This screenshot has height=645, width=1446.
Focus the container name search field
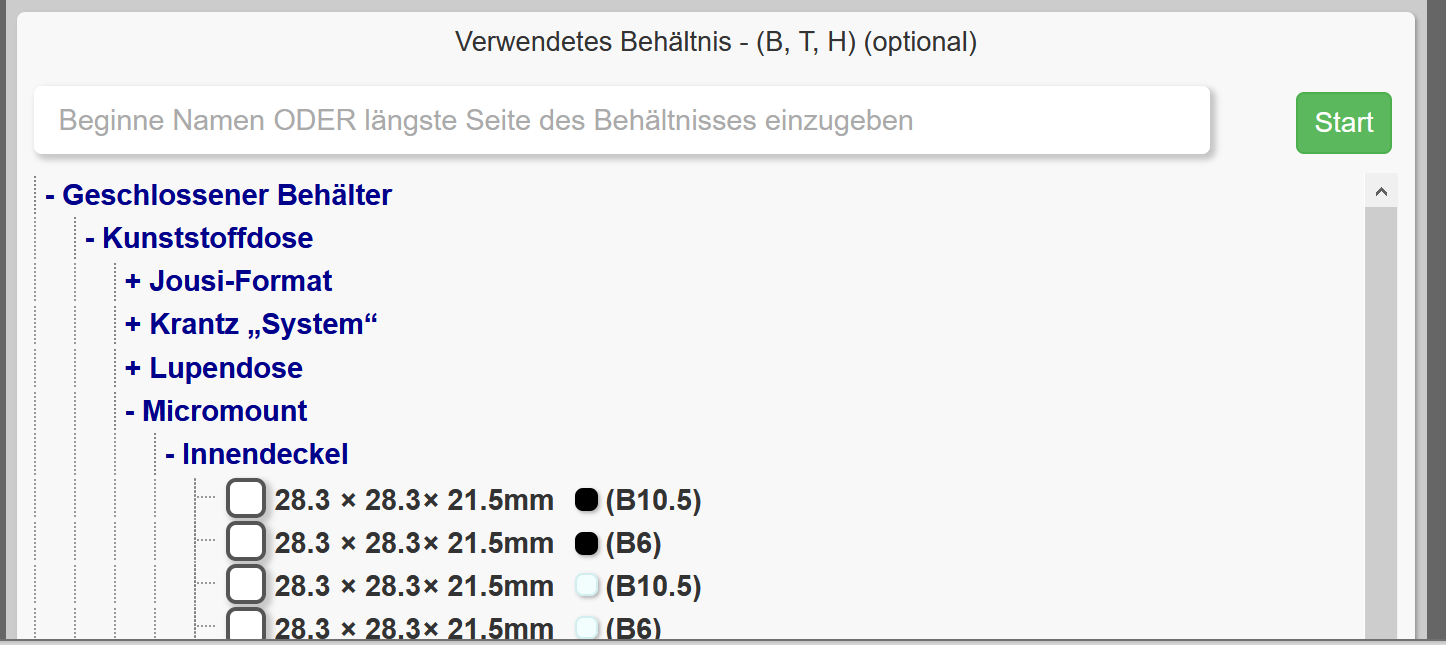coord(621,121)
